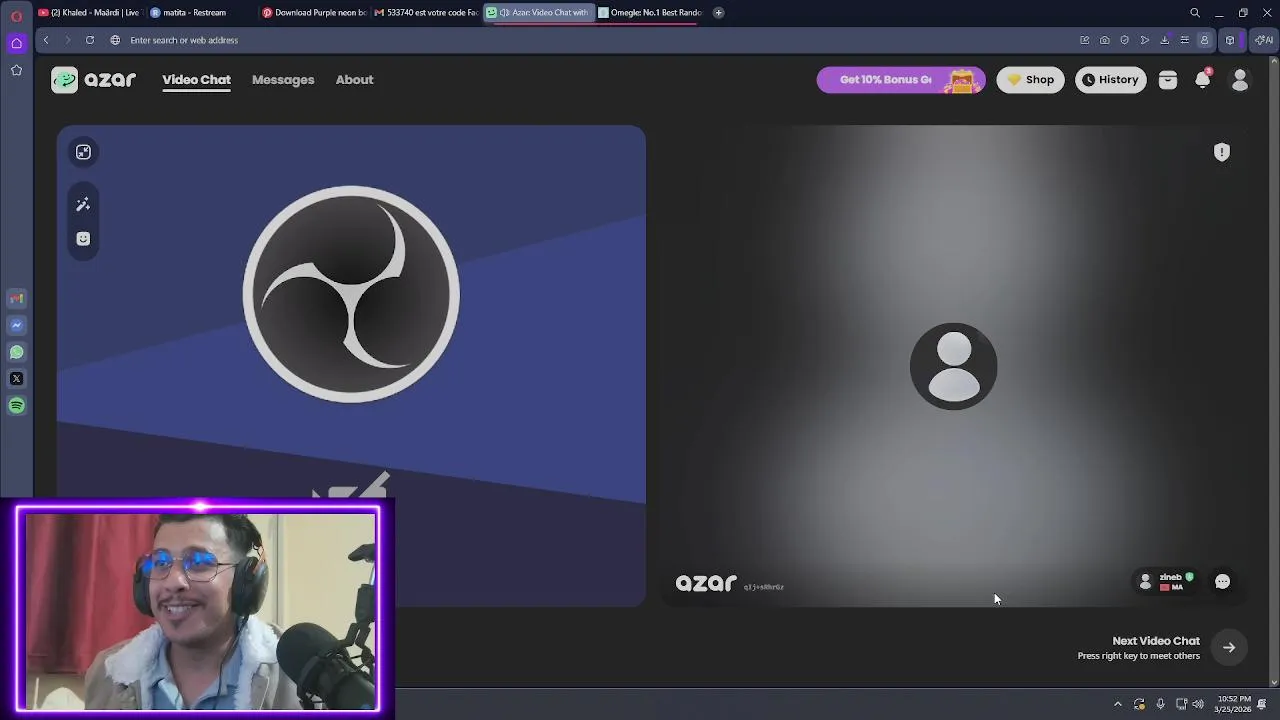This screenshot has width=1280, height=720.
Task: Take a snapshot with camera icon
Action: point(1104,40)
